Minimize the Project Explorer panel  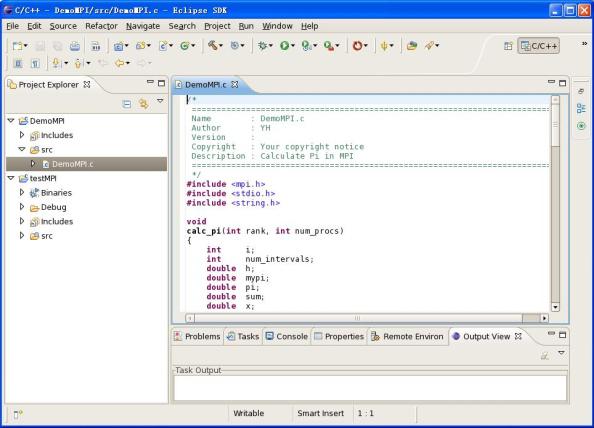150,82
